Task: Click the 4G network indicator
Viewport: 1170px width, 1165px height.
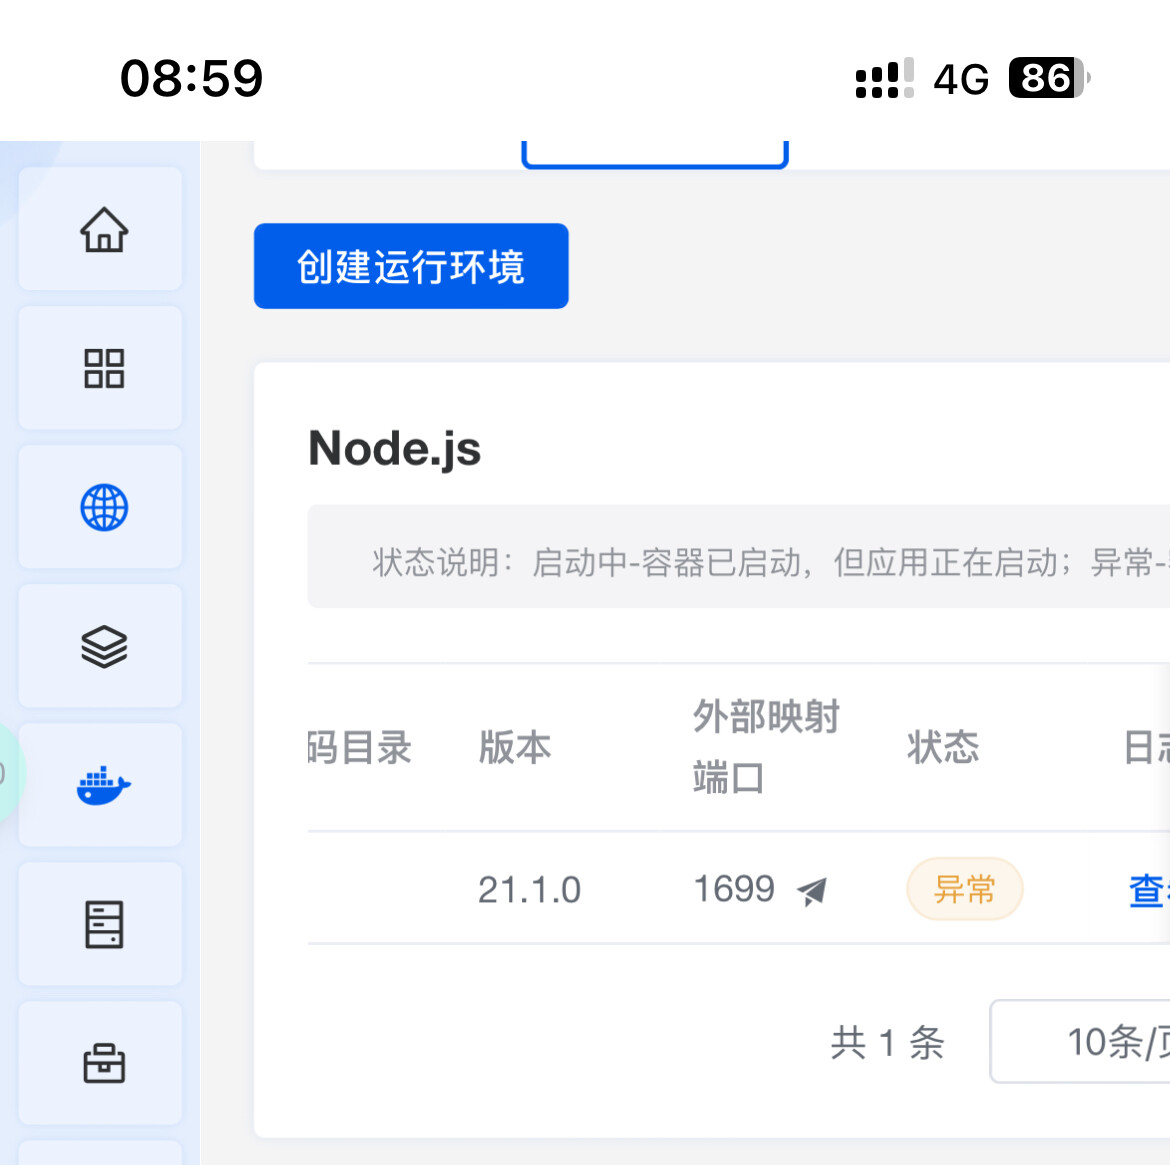Action: [x=961, y=78]
